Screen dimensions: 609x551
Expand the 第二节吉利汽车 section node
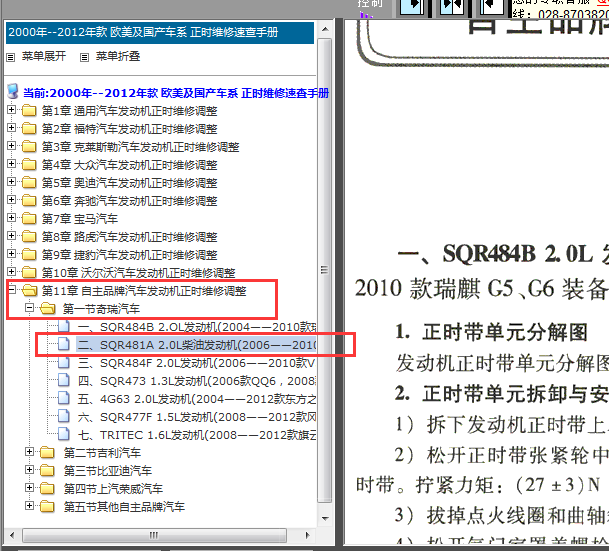[x=30, y=452]
